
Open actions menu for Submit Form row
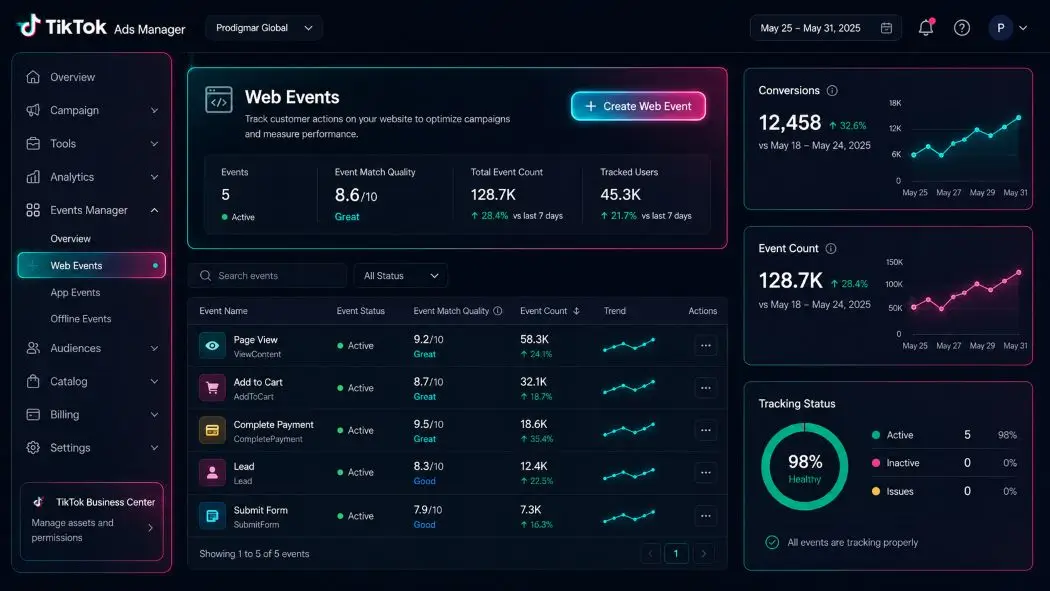[x=706, y=516]
